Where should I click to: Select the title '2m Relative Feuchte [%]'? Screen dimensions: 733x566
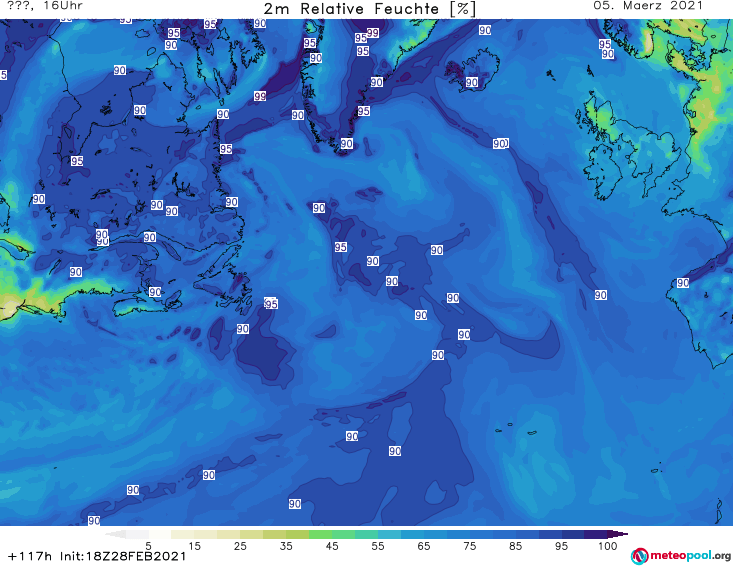coord(370,8)
